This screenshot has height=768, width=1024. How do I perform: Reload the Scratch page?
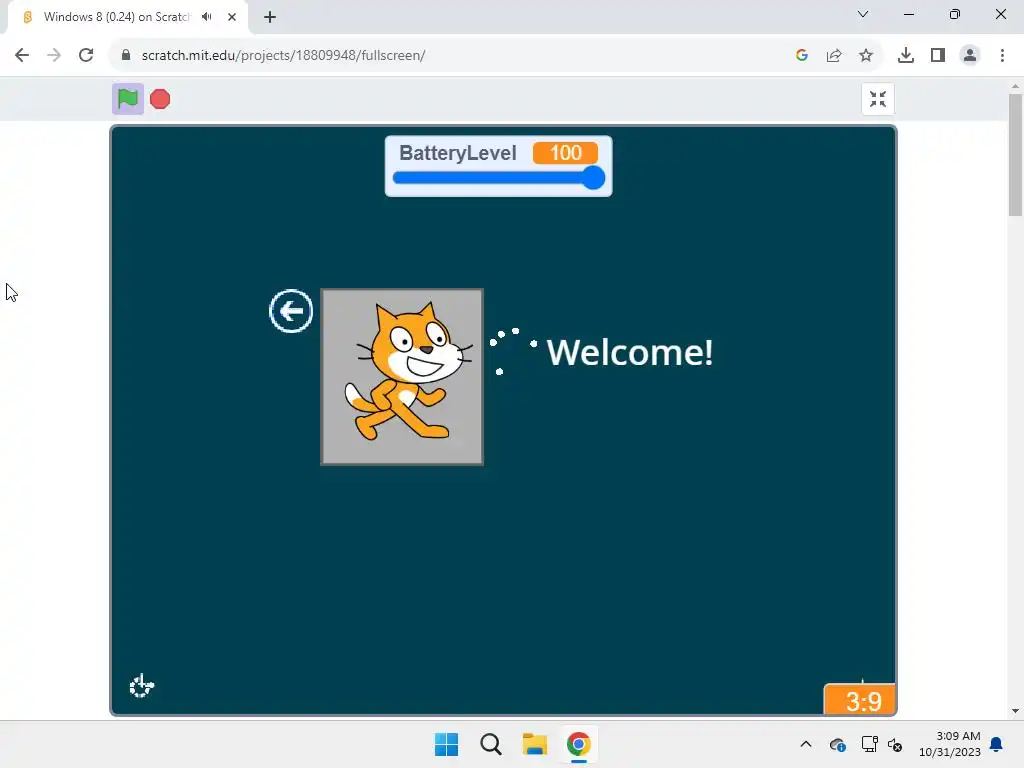pos(86,56)
